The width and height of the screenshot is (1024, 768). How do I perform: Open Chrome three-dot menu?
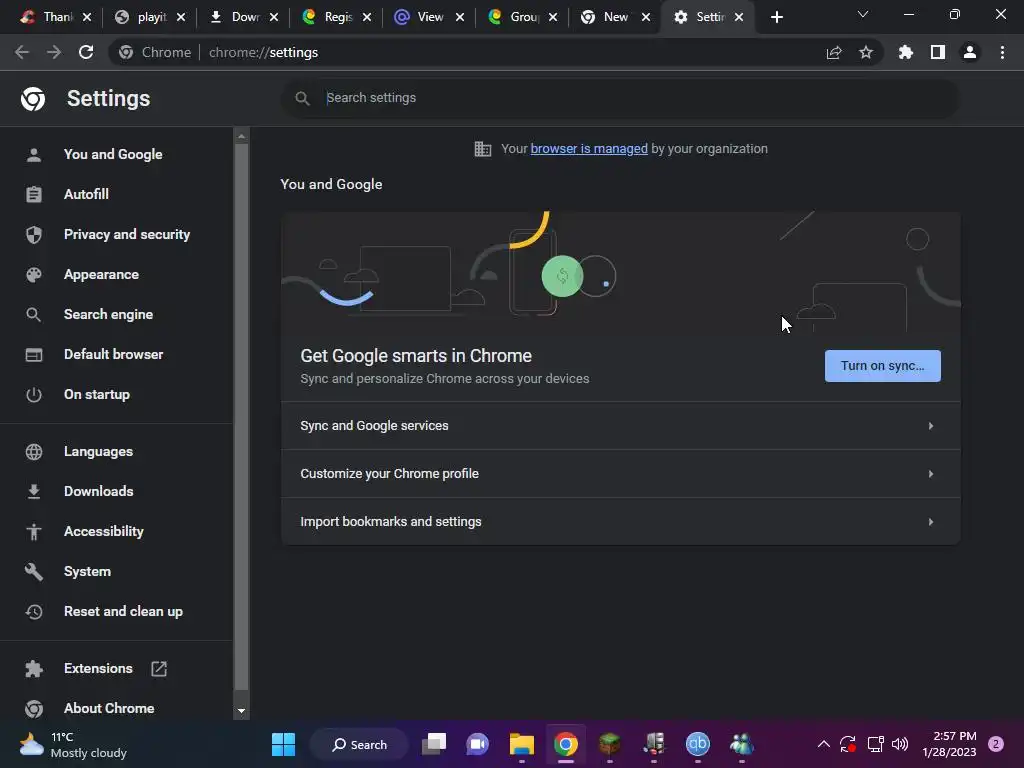click(1002, 52)
